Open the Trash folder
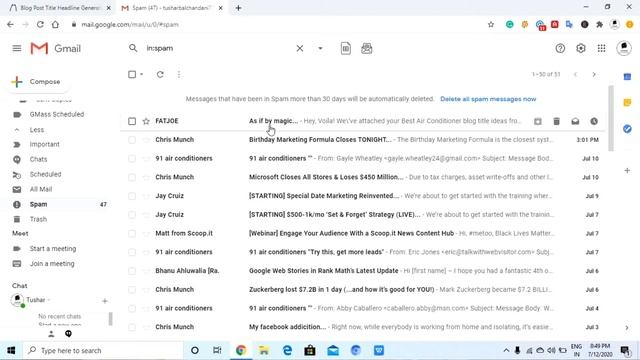Viewport: 640px width, 360px height. pyautogui.click(x=38, y=219)
